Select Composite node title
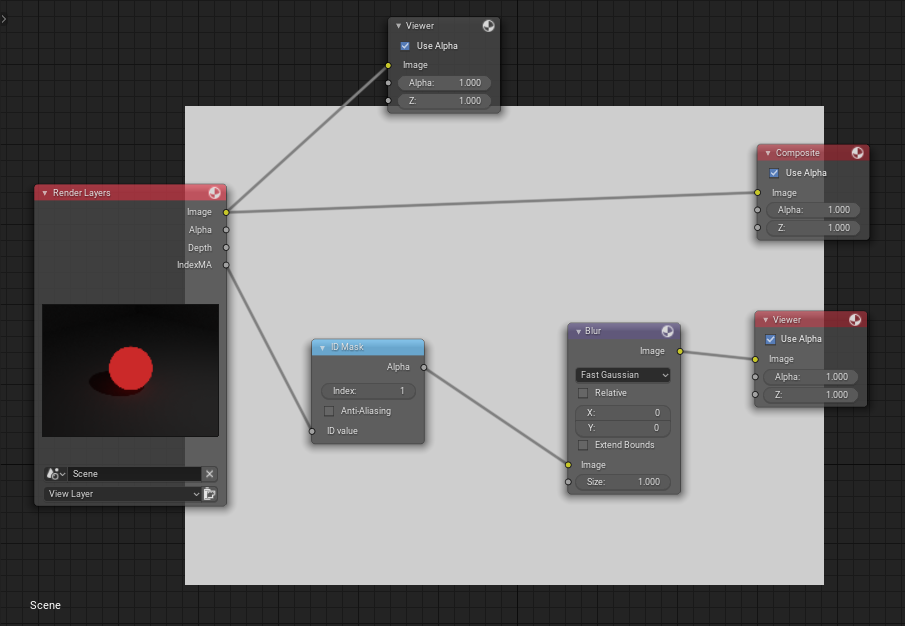Image resolution: width=905 pixels, height=626 pixels. pos(798,153)
